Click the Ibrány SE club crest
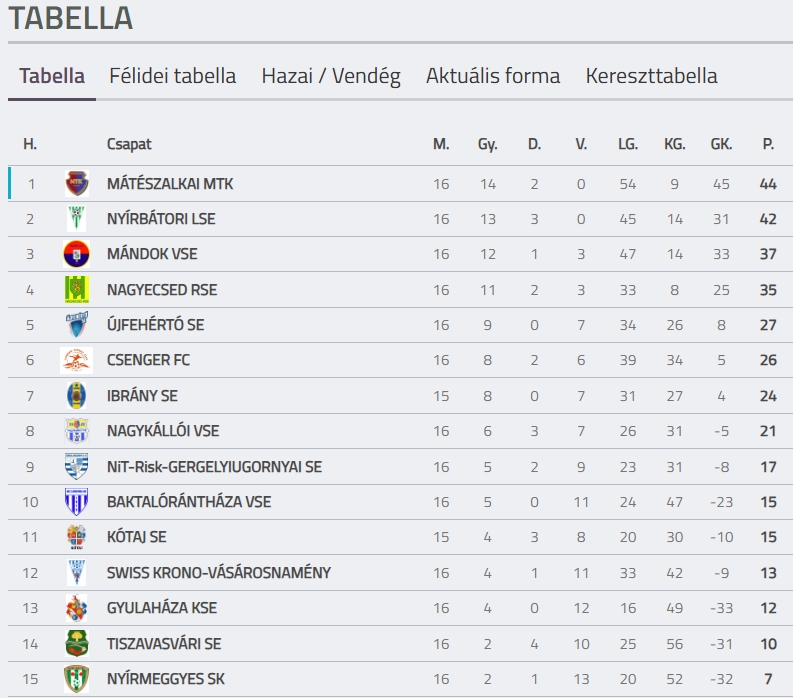Screen dimensions: 793x698 (x=77, y=396)
